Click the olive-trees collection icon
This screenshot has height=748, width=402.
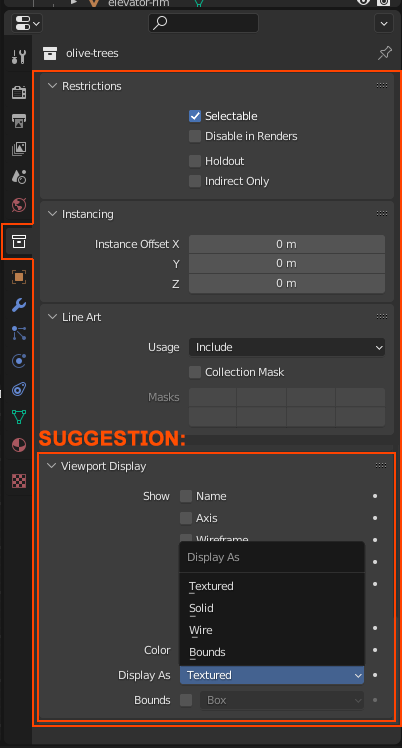pyautogui.click(x=50, y=53)
